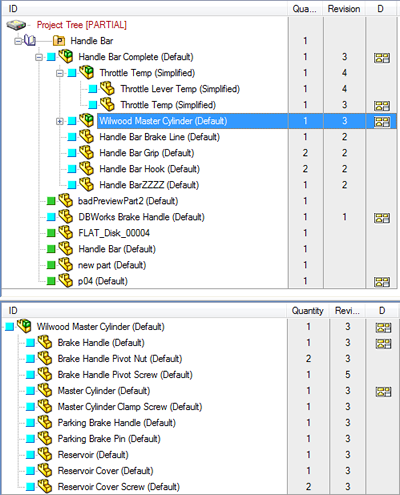Click quantity 2 in Reservoir Cover Screw row

[x=308, y=486]
